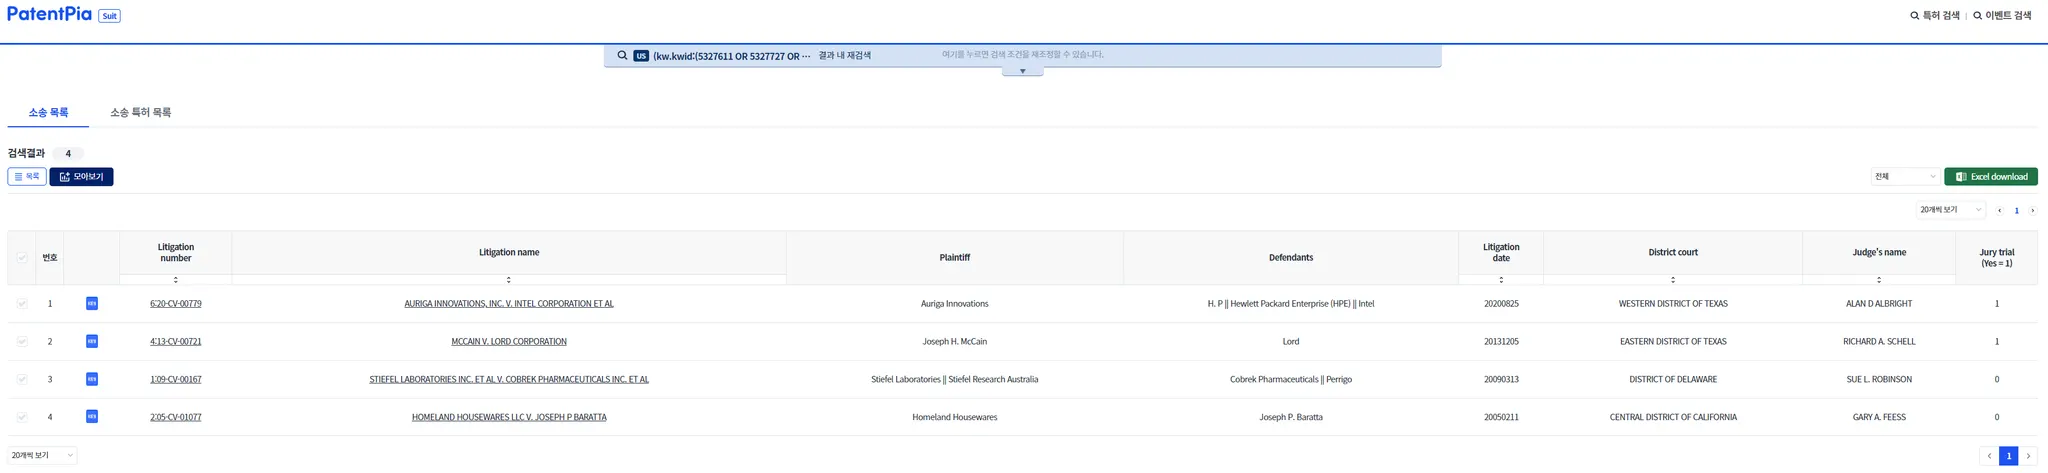
Task: Click the PatentPia logo
Action: point(49,14)
